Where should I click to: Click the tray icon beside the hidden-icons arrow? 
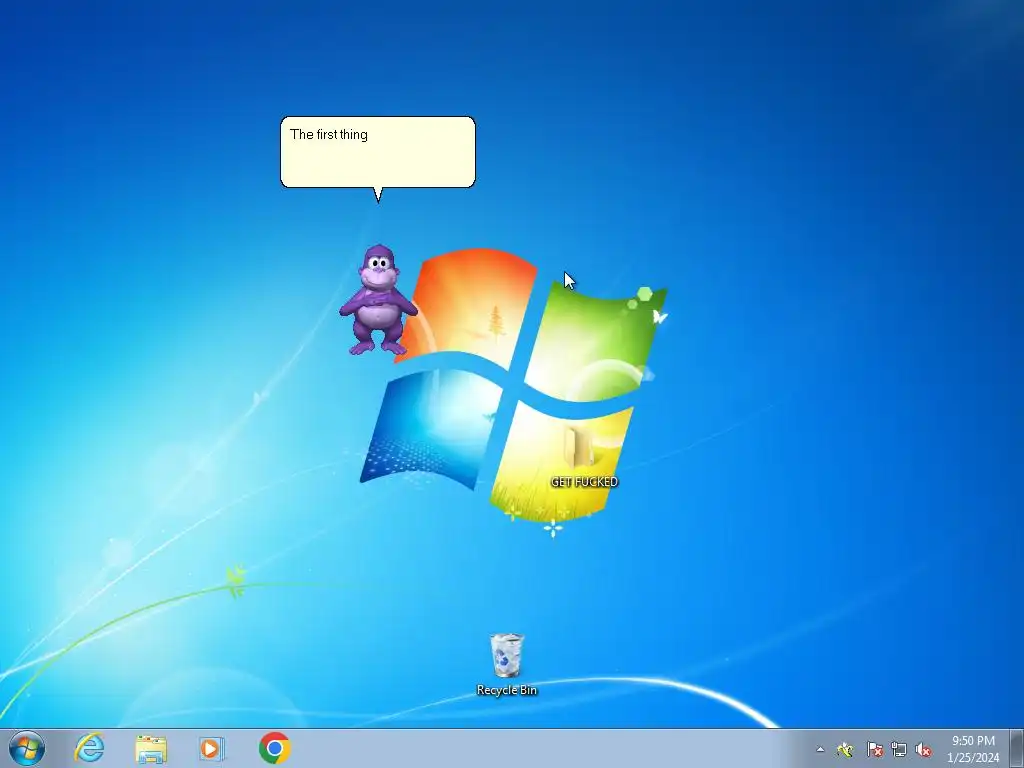pos(844,750)
